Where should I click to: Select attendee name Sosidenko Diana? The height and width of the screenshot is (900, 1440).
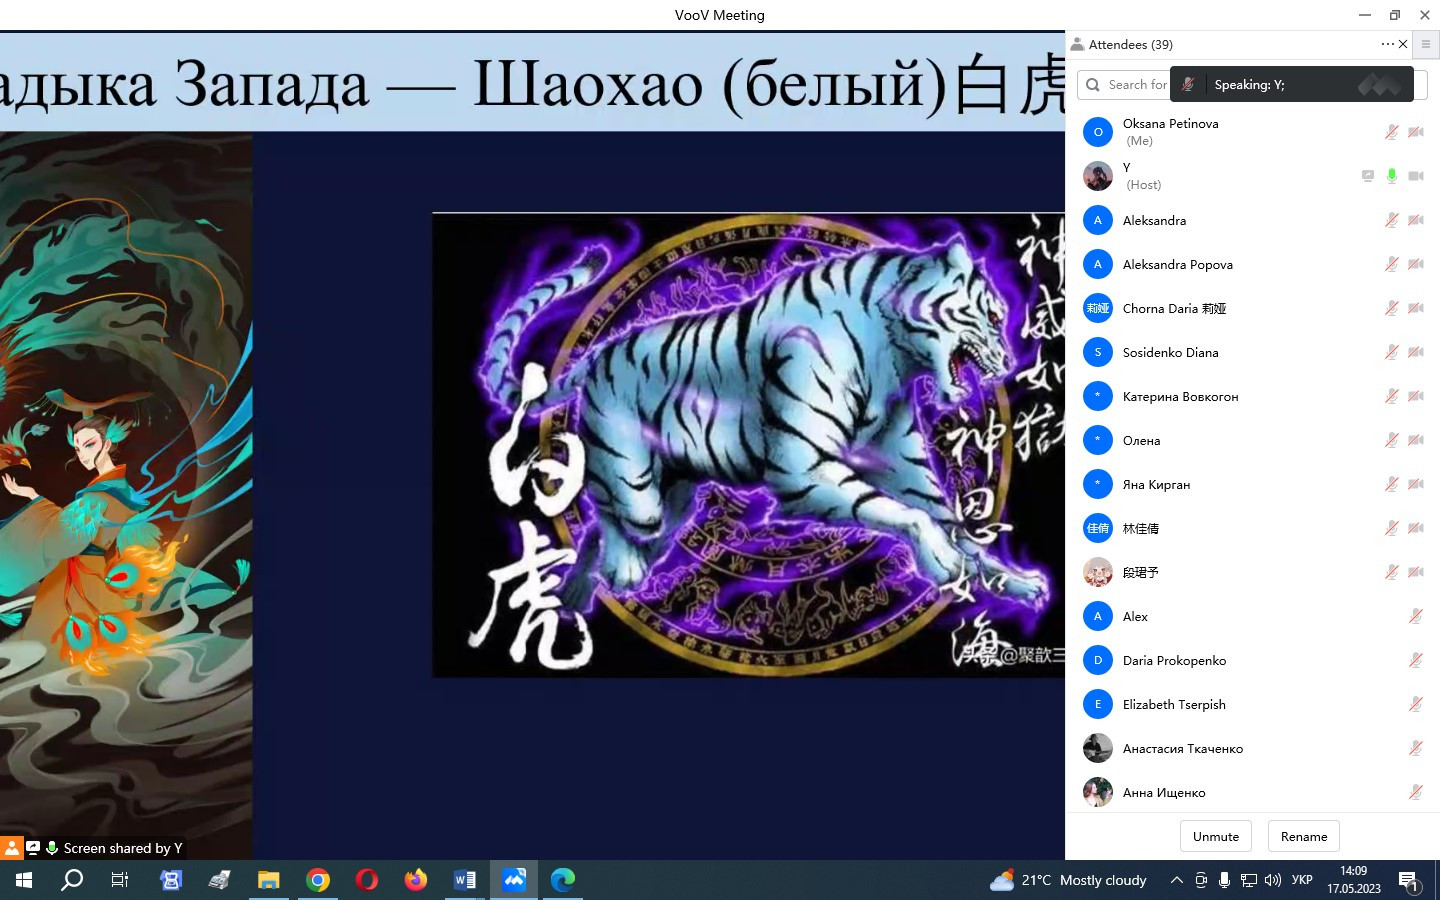point(1171,352)
